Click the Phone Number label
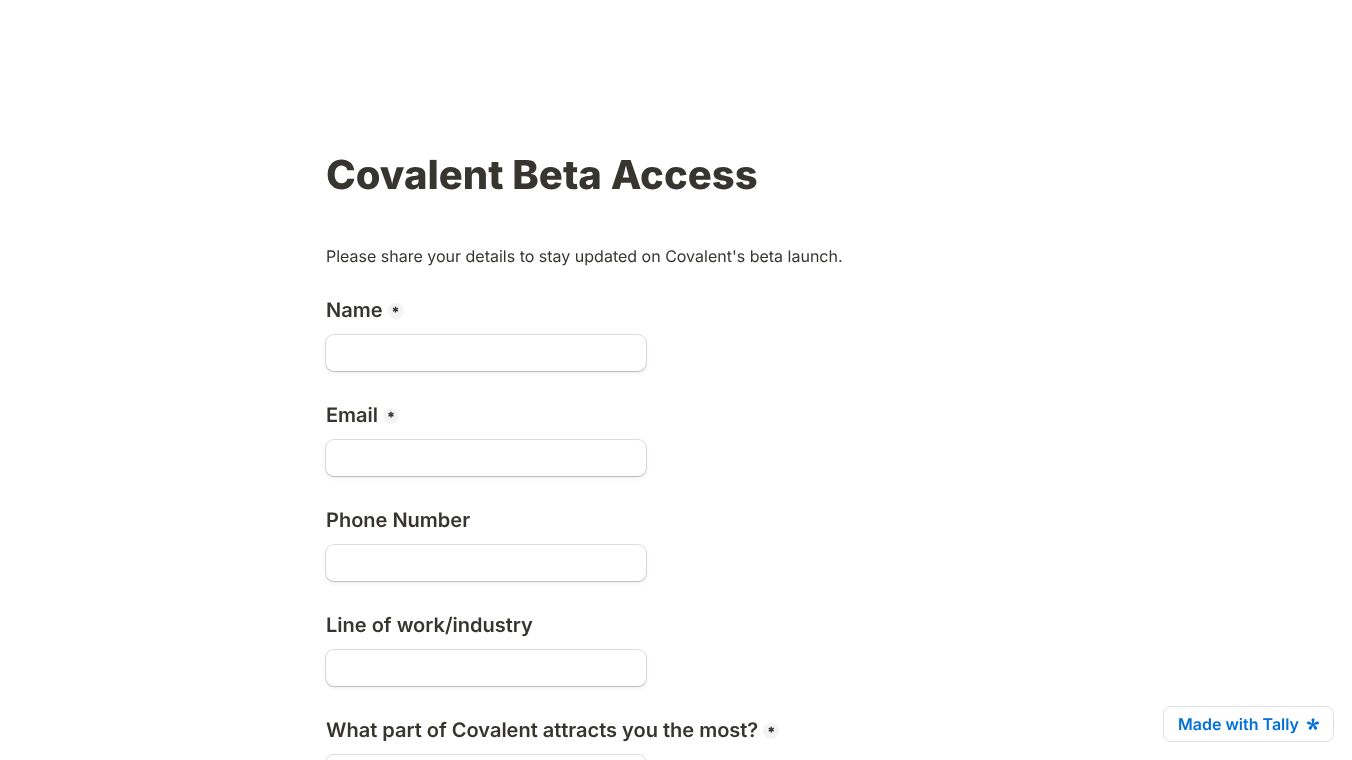 click(397, 520)
